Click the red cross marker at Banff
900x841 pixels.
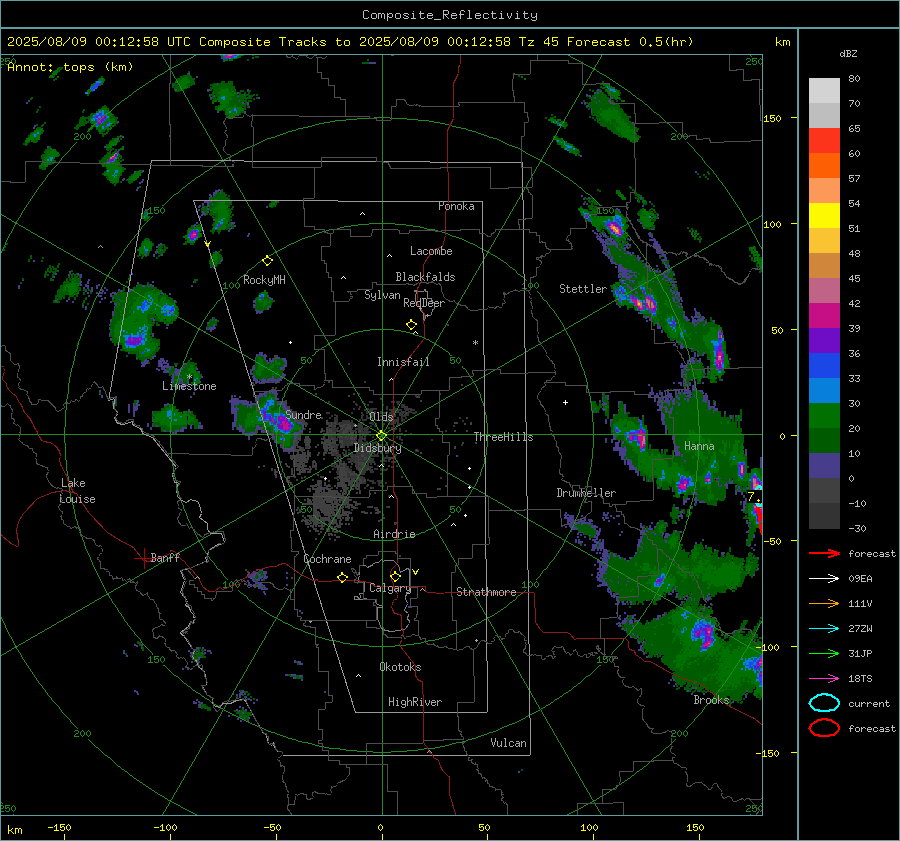pyautogui.click(x=143, y=558)
